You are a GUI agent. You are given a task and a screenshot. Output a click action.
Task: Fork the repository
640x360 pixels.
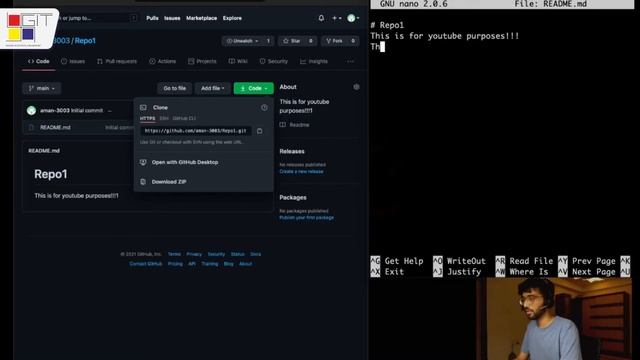[334, 41]
